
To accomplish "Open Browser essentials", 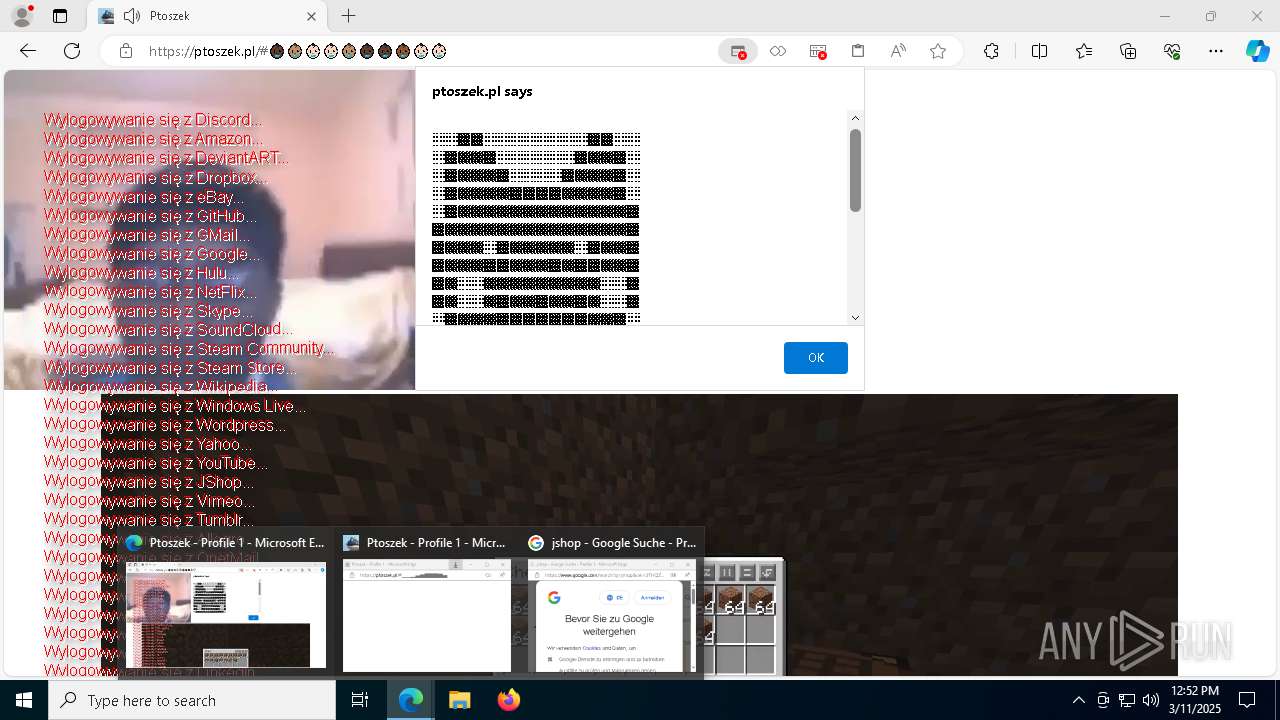I will pyautogui.click(x=1172, y=51).
